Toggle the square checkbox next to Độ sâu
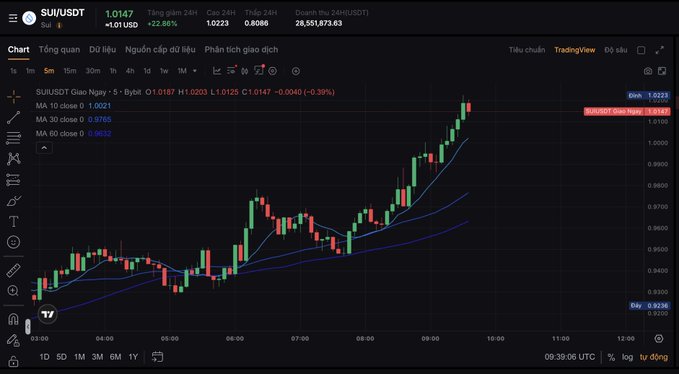The height and width of the screenshot is (374, 679). pyautogui.click(x=641, y=50)
